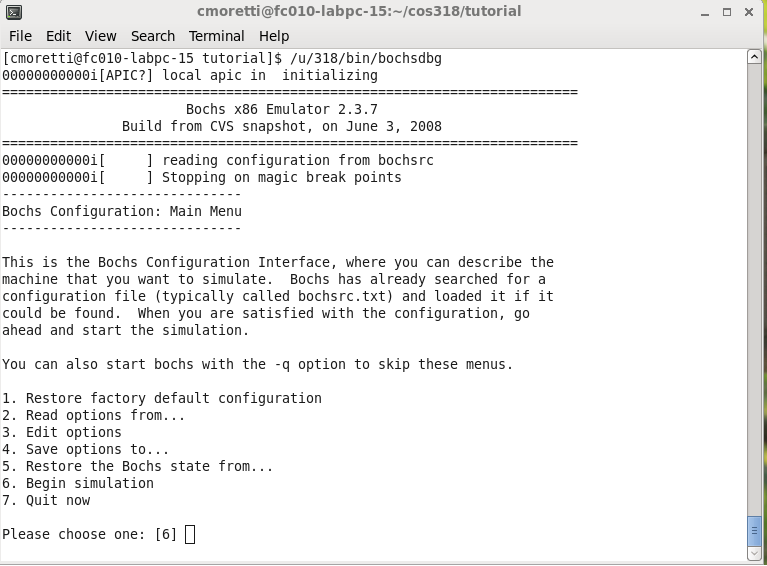Click the '6. Begin simulation' line

pos(78,483)
